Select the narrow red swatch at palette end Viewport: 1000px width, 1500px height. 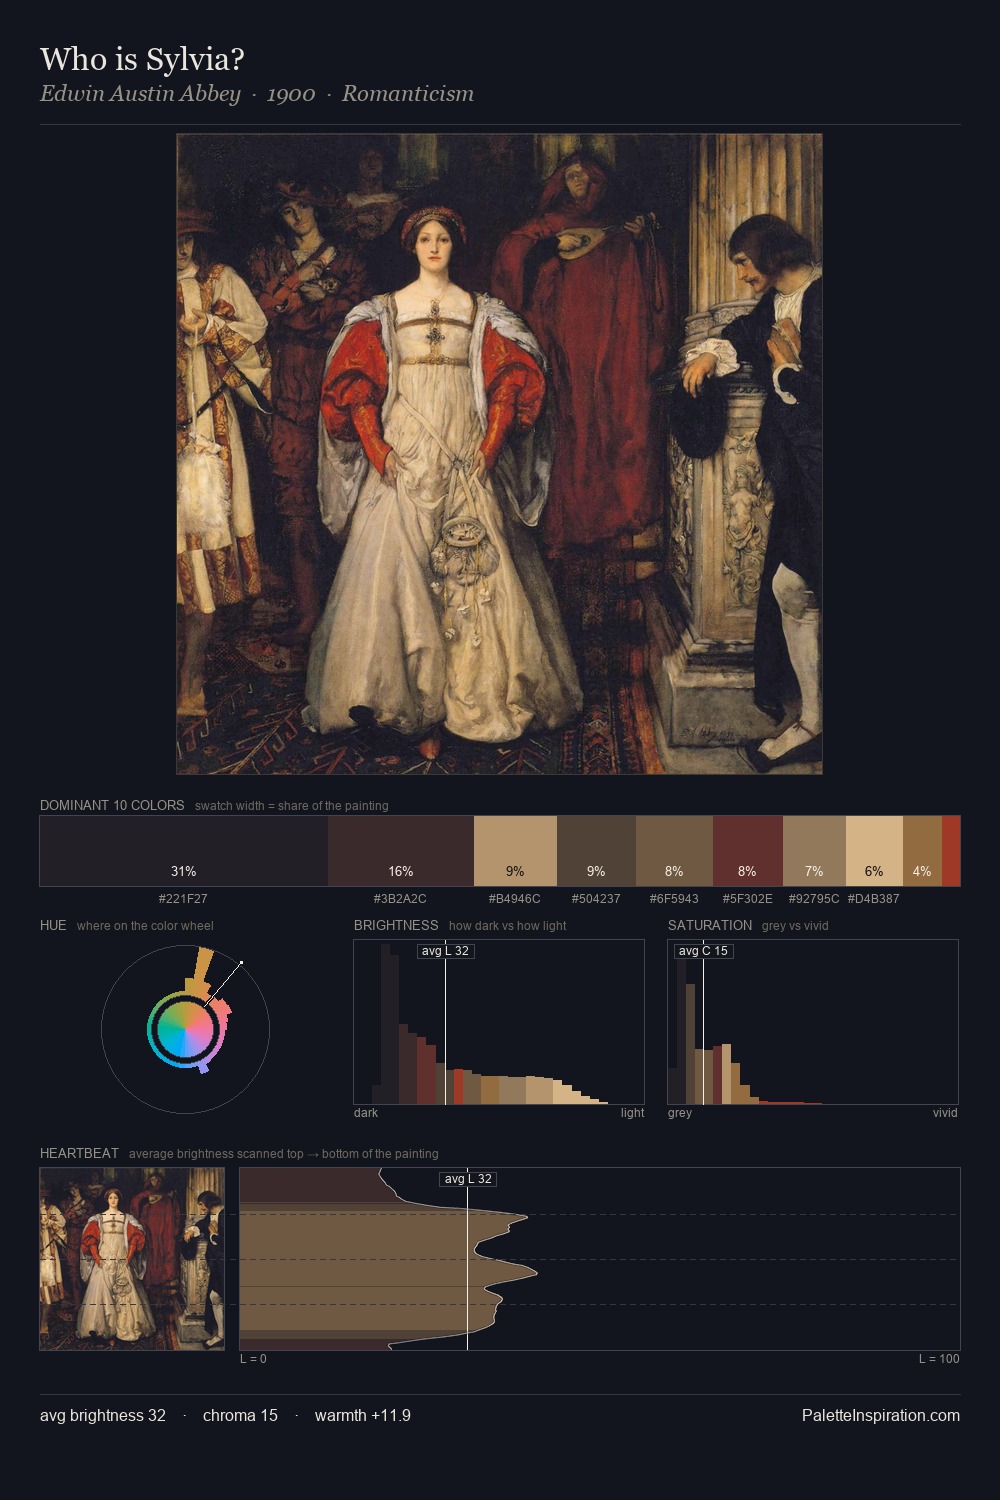click(951, 851)
